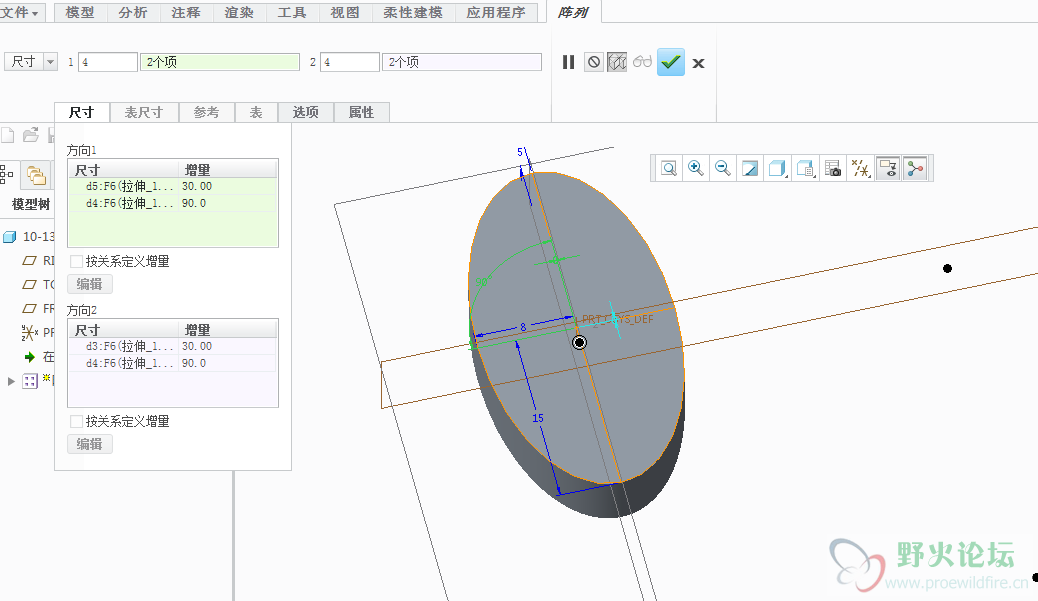
Task: Switch to the 工具 ribbon tab
Action: [x=292, y=12]
